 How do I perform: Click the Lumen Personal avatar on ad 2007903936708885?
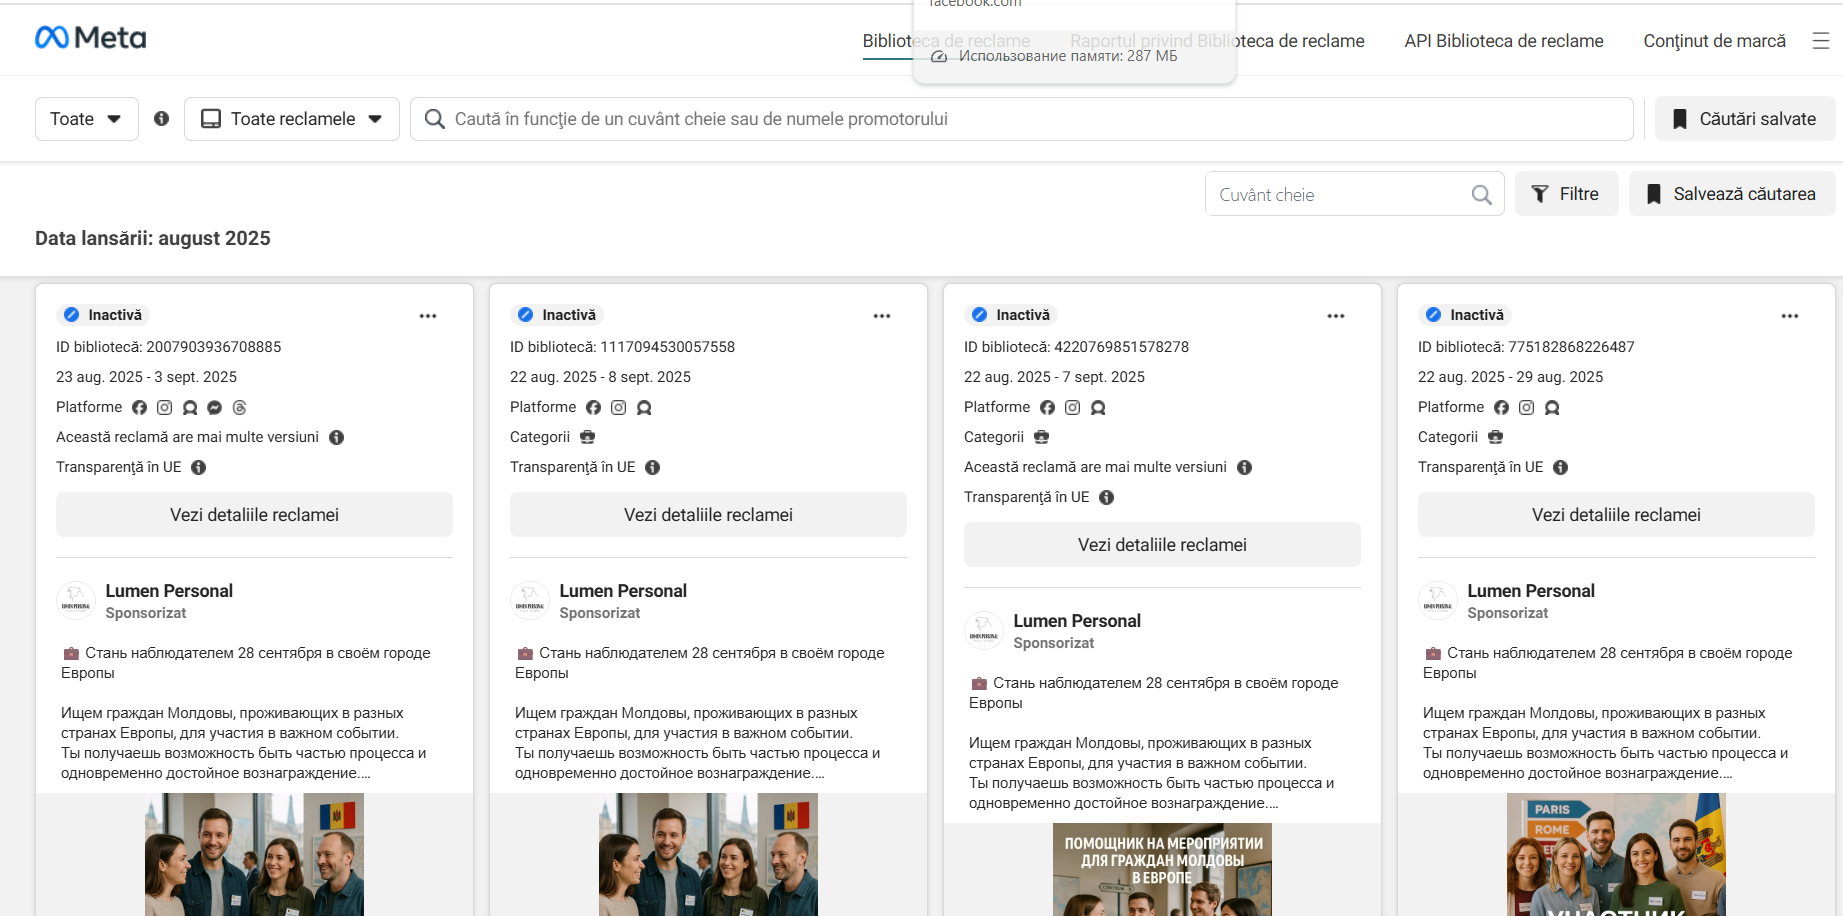pos(76,601)
